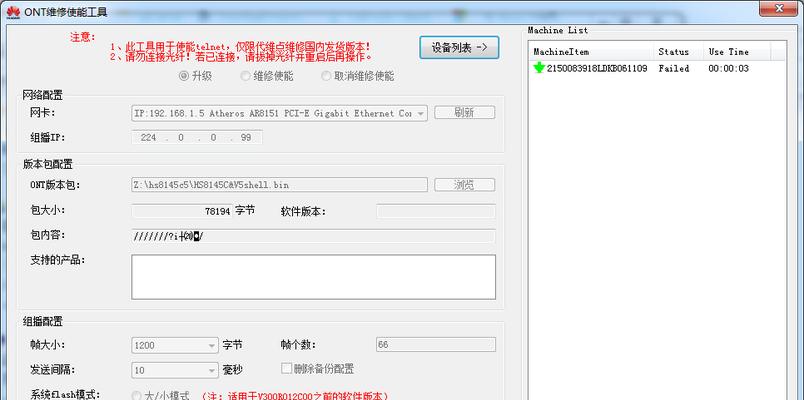Viewport: 804px width, 400px height.
Task: Click the 包大小 78194 field
Action: click(182, 211)
